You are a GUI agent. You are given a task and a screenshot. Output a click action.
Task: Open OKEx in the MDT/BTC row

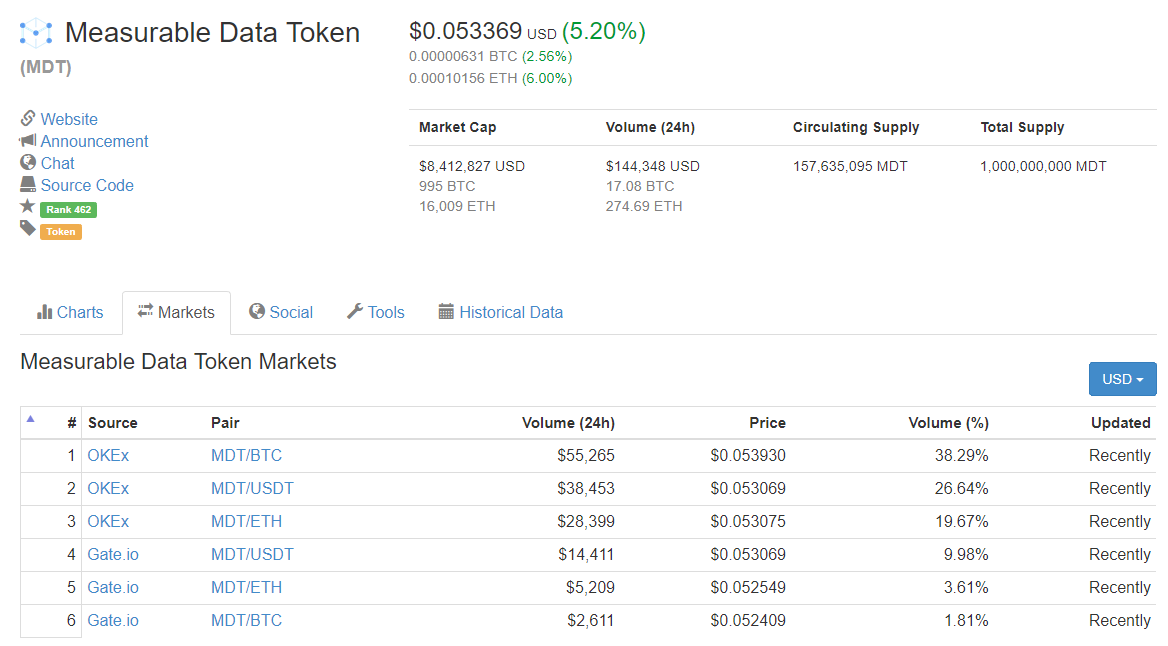coord(108,455)
